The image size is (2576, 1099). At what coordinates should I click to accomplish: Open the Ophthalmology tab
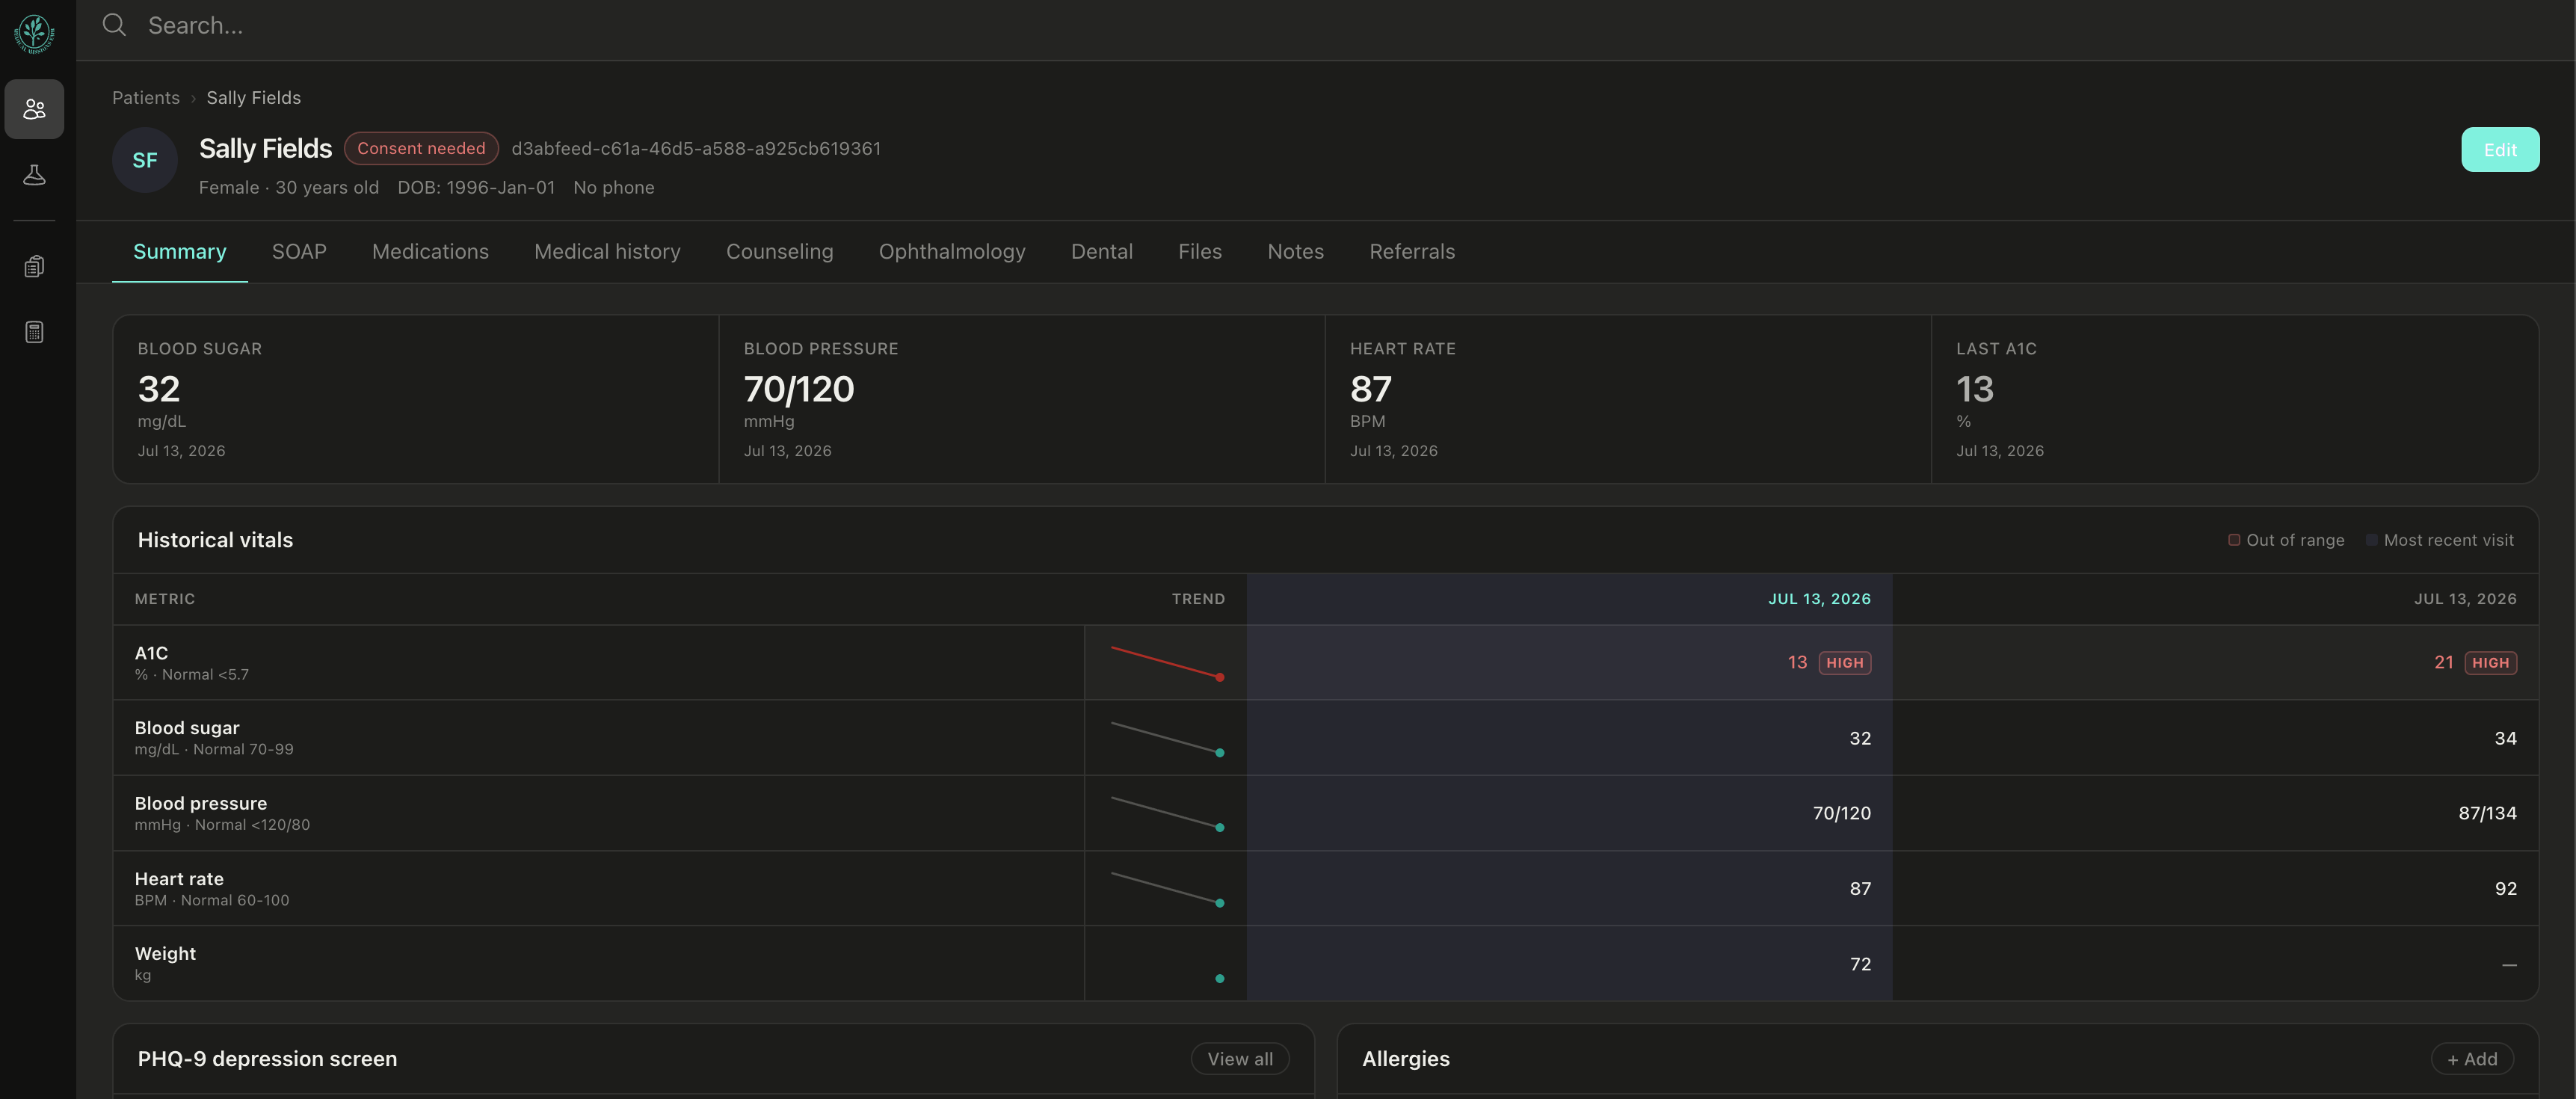952,252
